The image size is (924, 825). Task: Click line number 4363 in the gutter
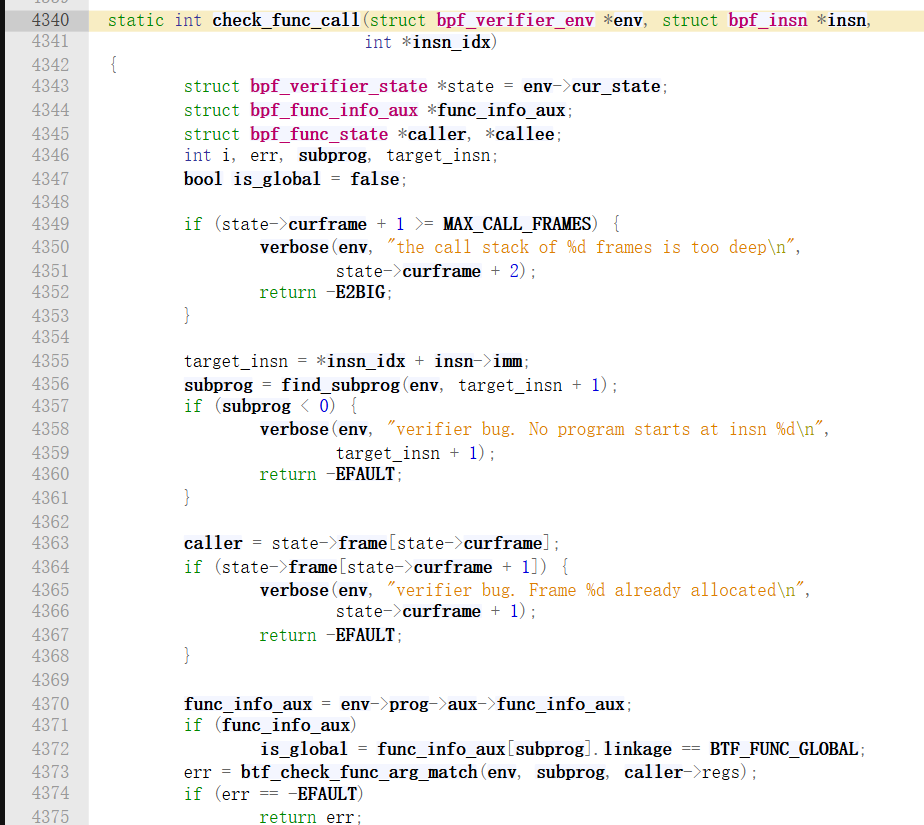51,543
